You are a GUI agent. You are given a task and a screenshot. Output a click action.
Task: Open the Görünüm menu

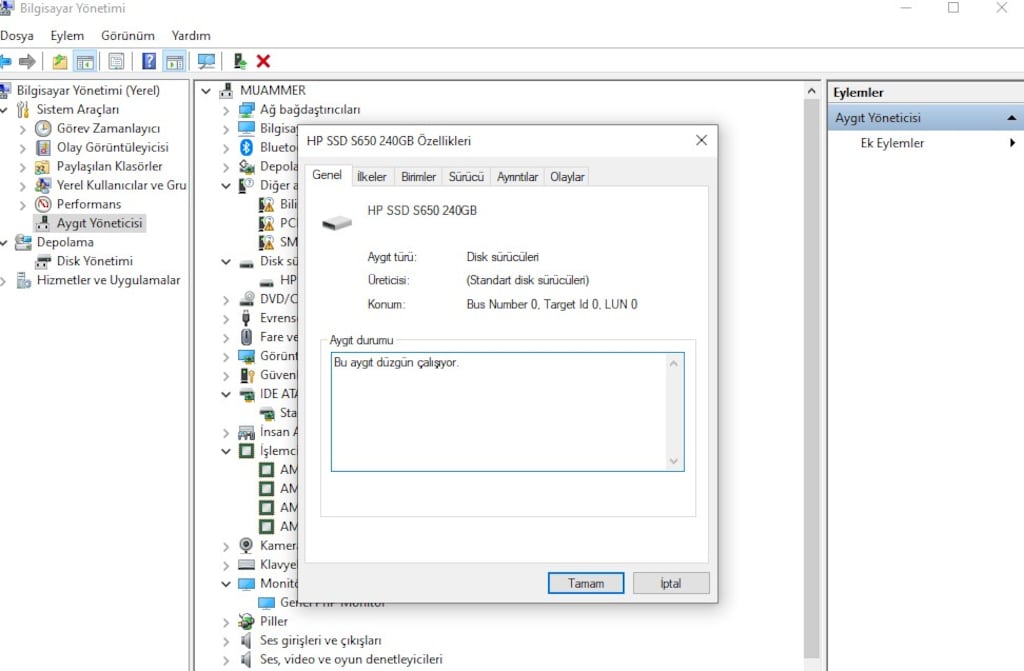click(127, 35)
